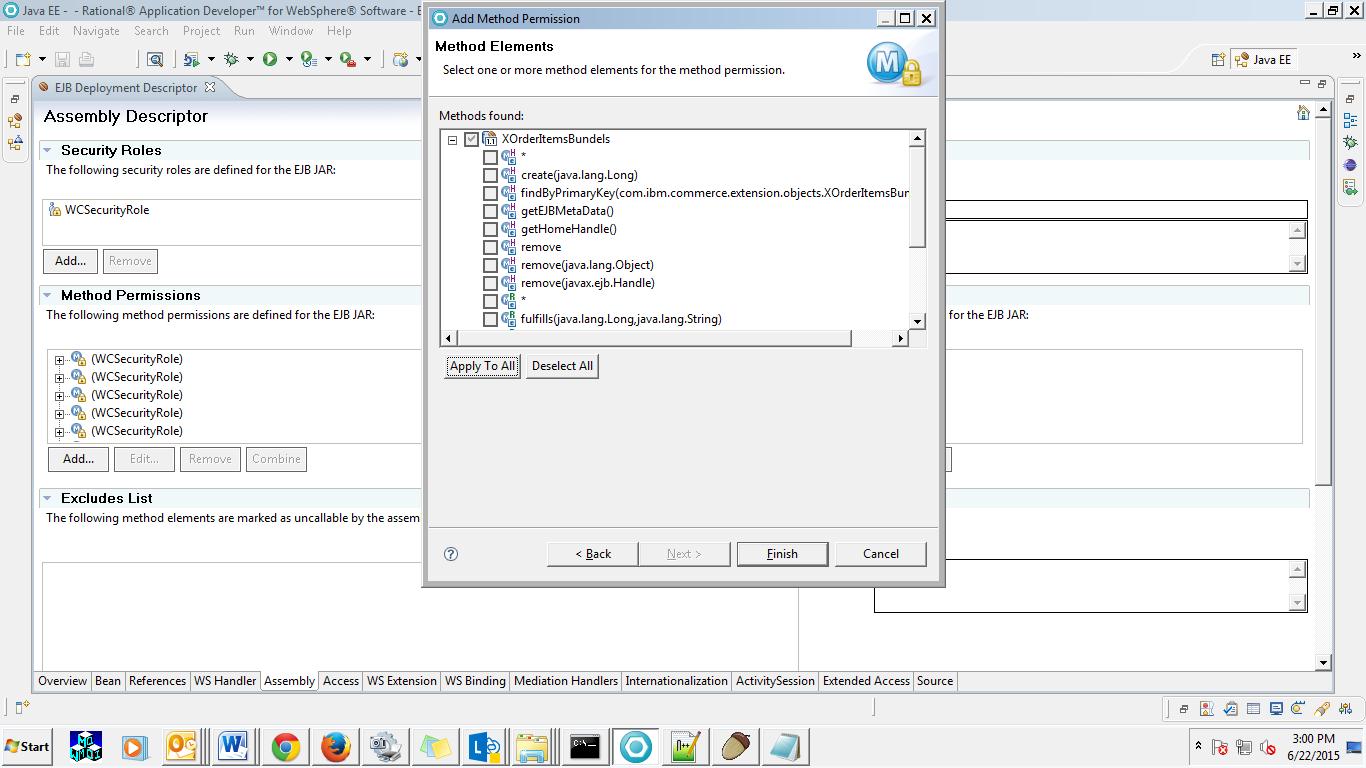Click the Finish button
Image resolution: width=1366 pixels, height=768 pixels.
click(782, 553)
